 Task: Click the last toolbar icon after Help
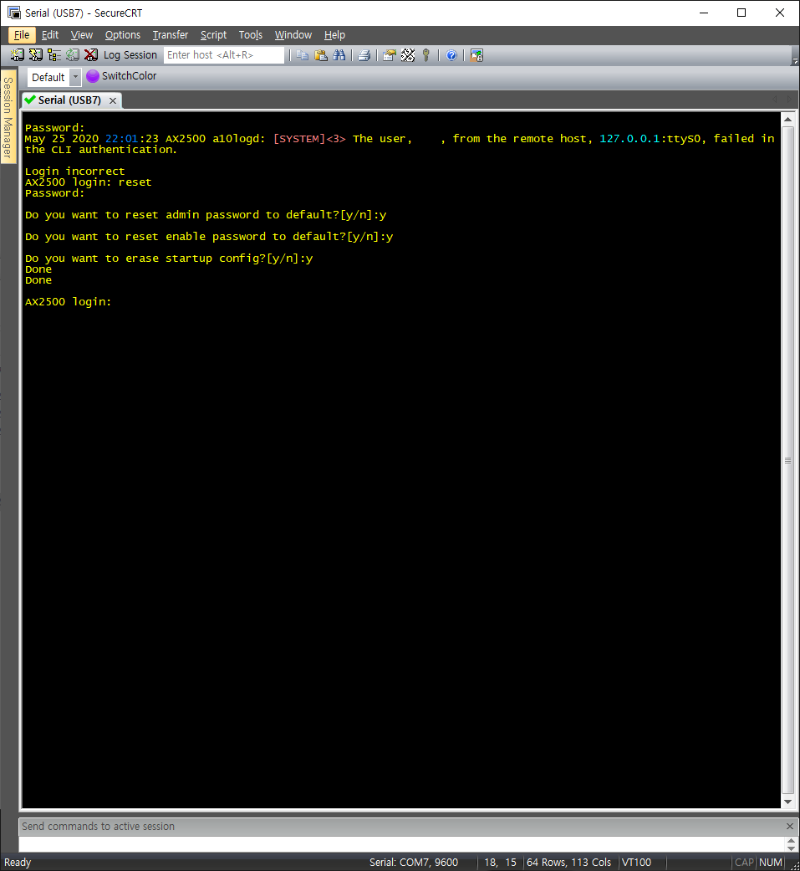477,55
